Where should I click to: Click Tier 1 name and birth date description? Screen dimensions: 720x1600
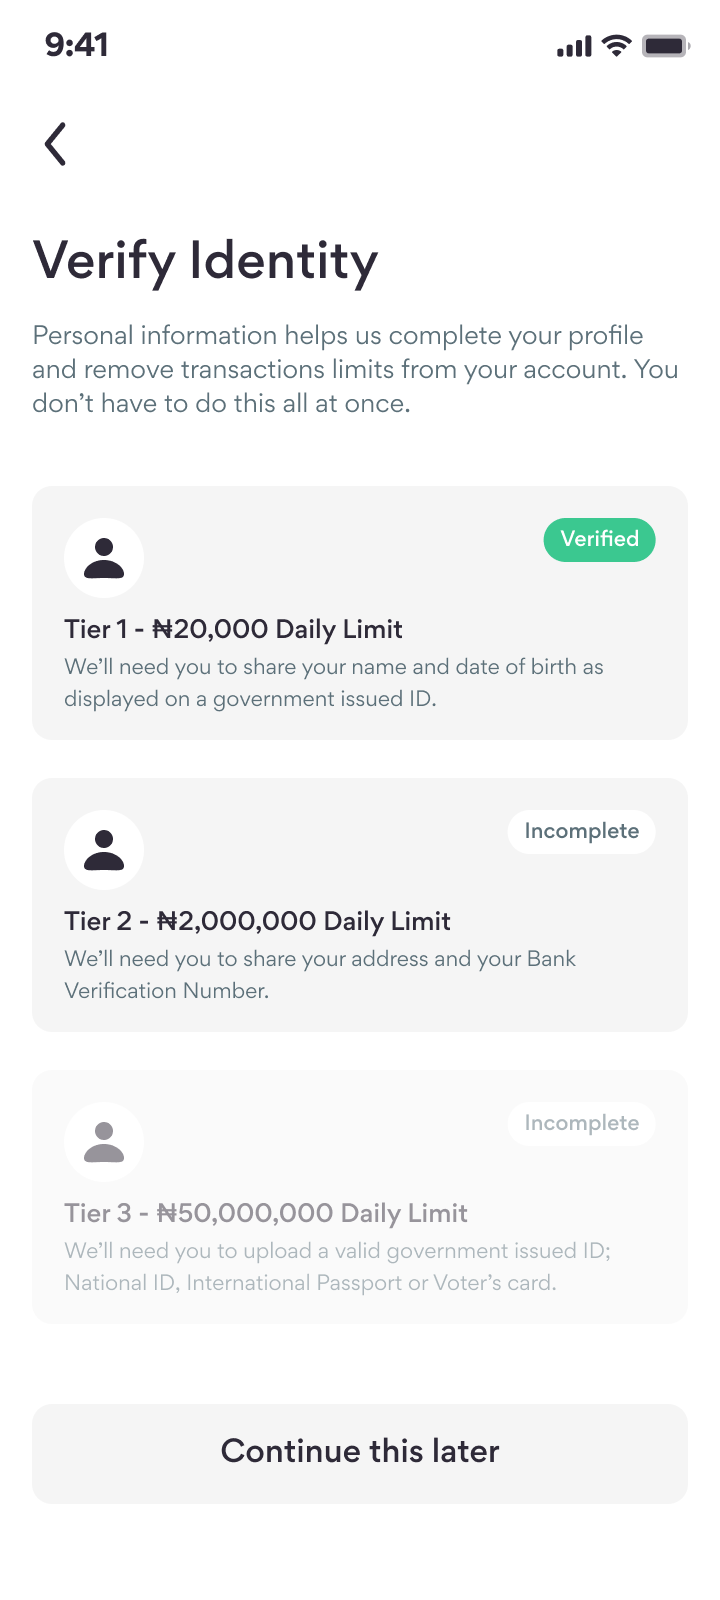click(334, 682)
